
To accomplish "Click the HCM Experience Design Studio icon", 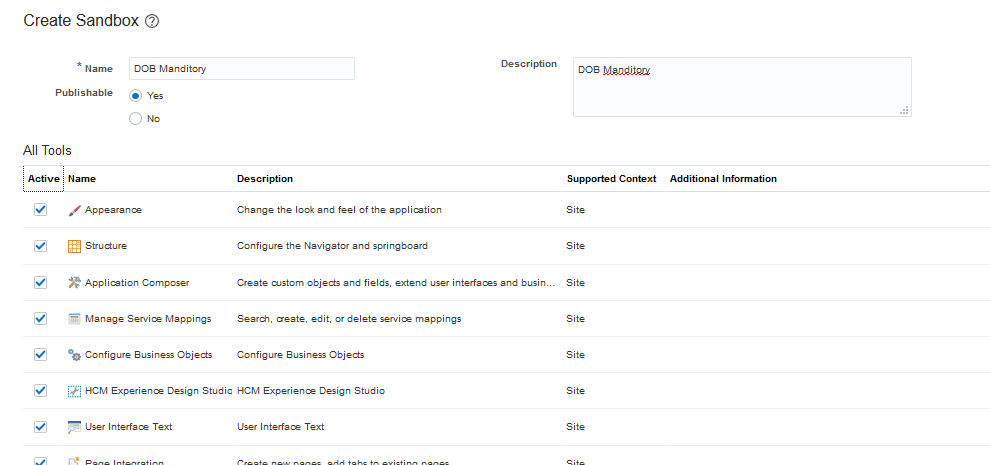I will (x=74, y=391).
